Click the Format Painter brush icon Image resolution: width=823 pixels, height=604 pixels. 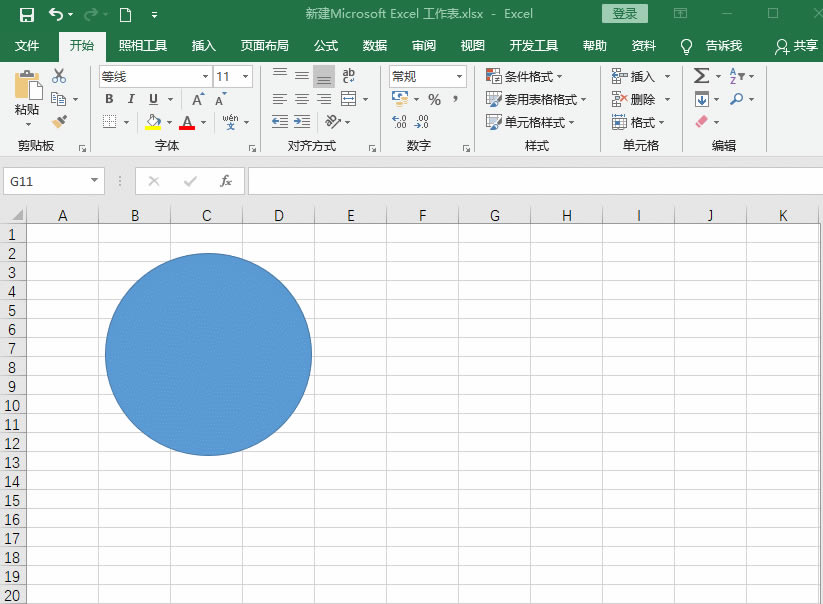click(57, 122)
